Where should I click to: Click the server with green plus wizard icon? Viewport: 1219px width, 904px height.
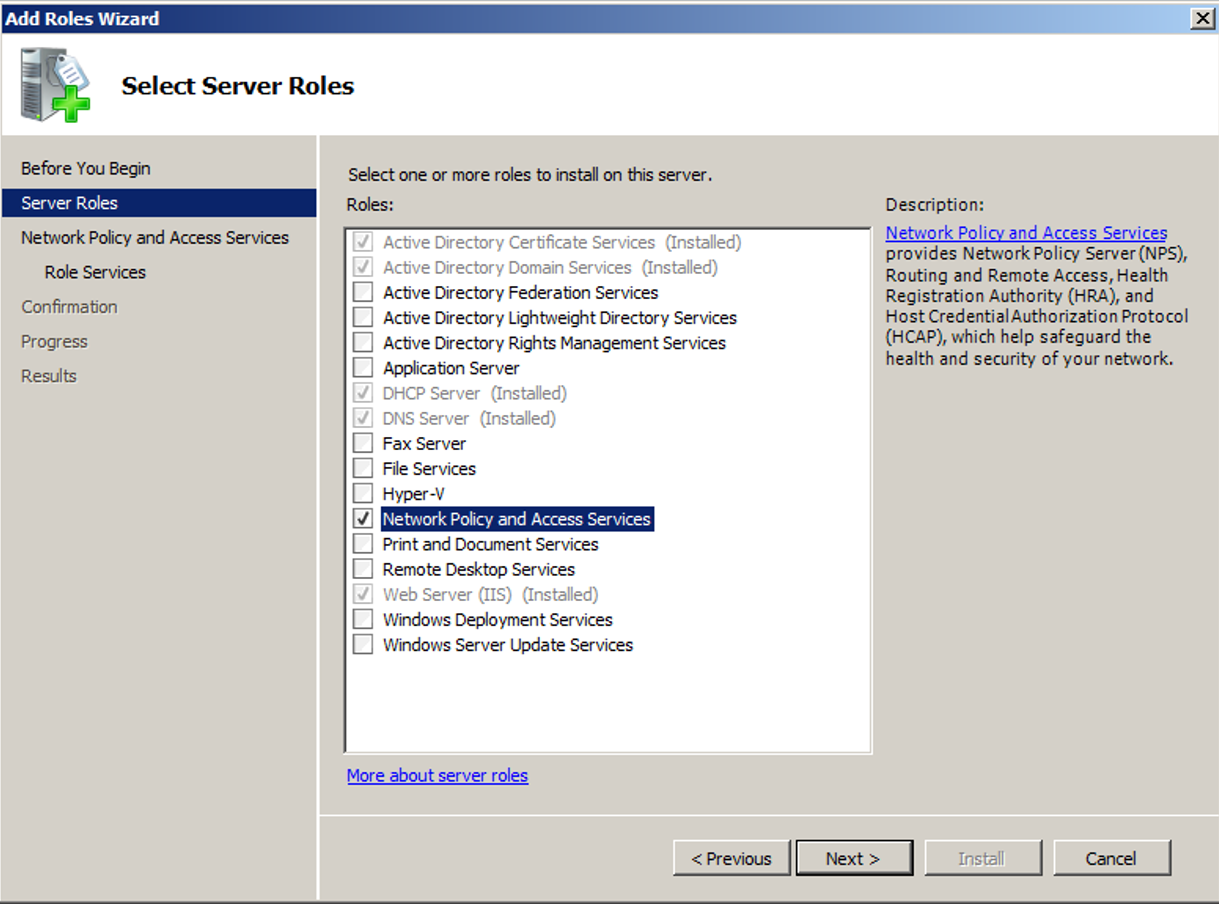point(56,86)
